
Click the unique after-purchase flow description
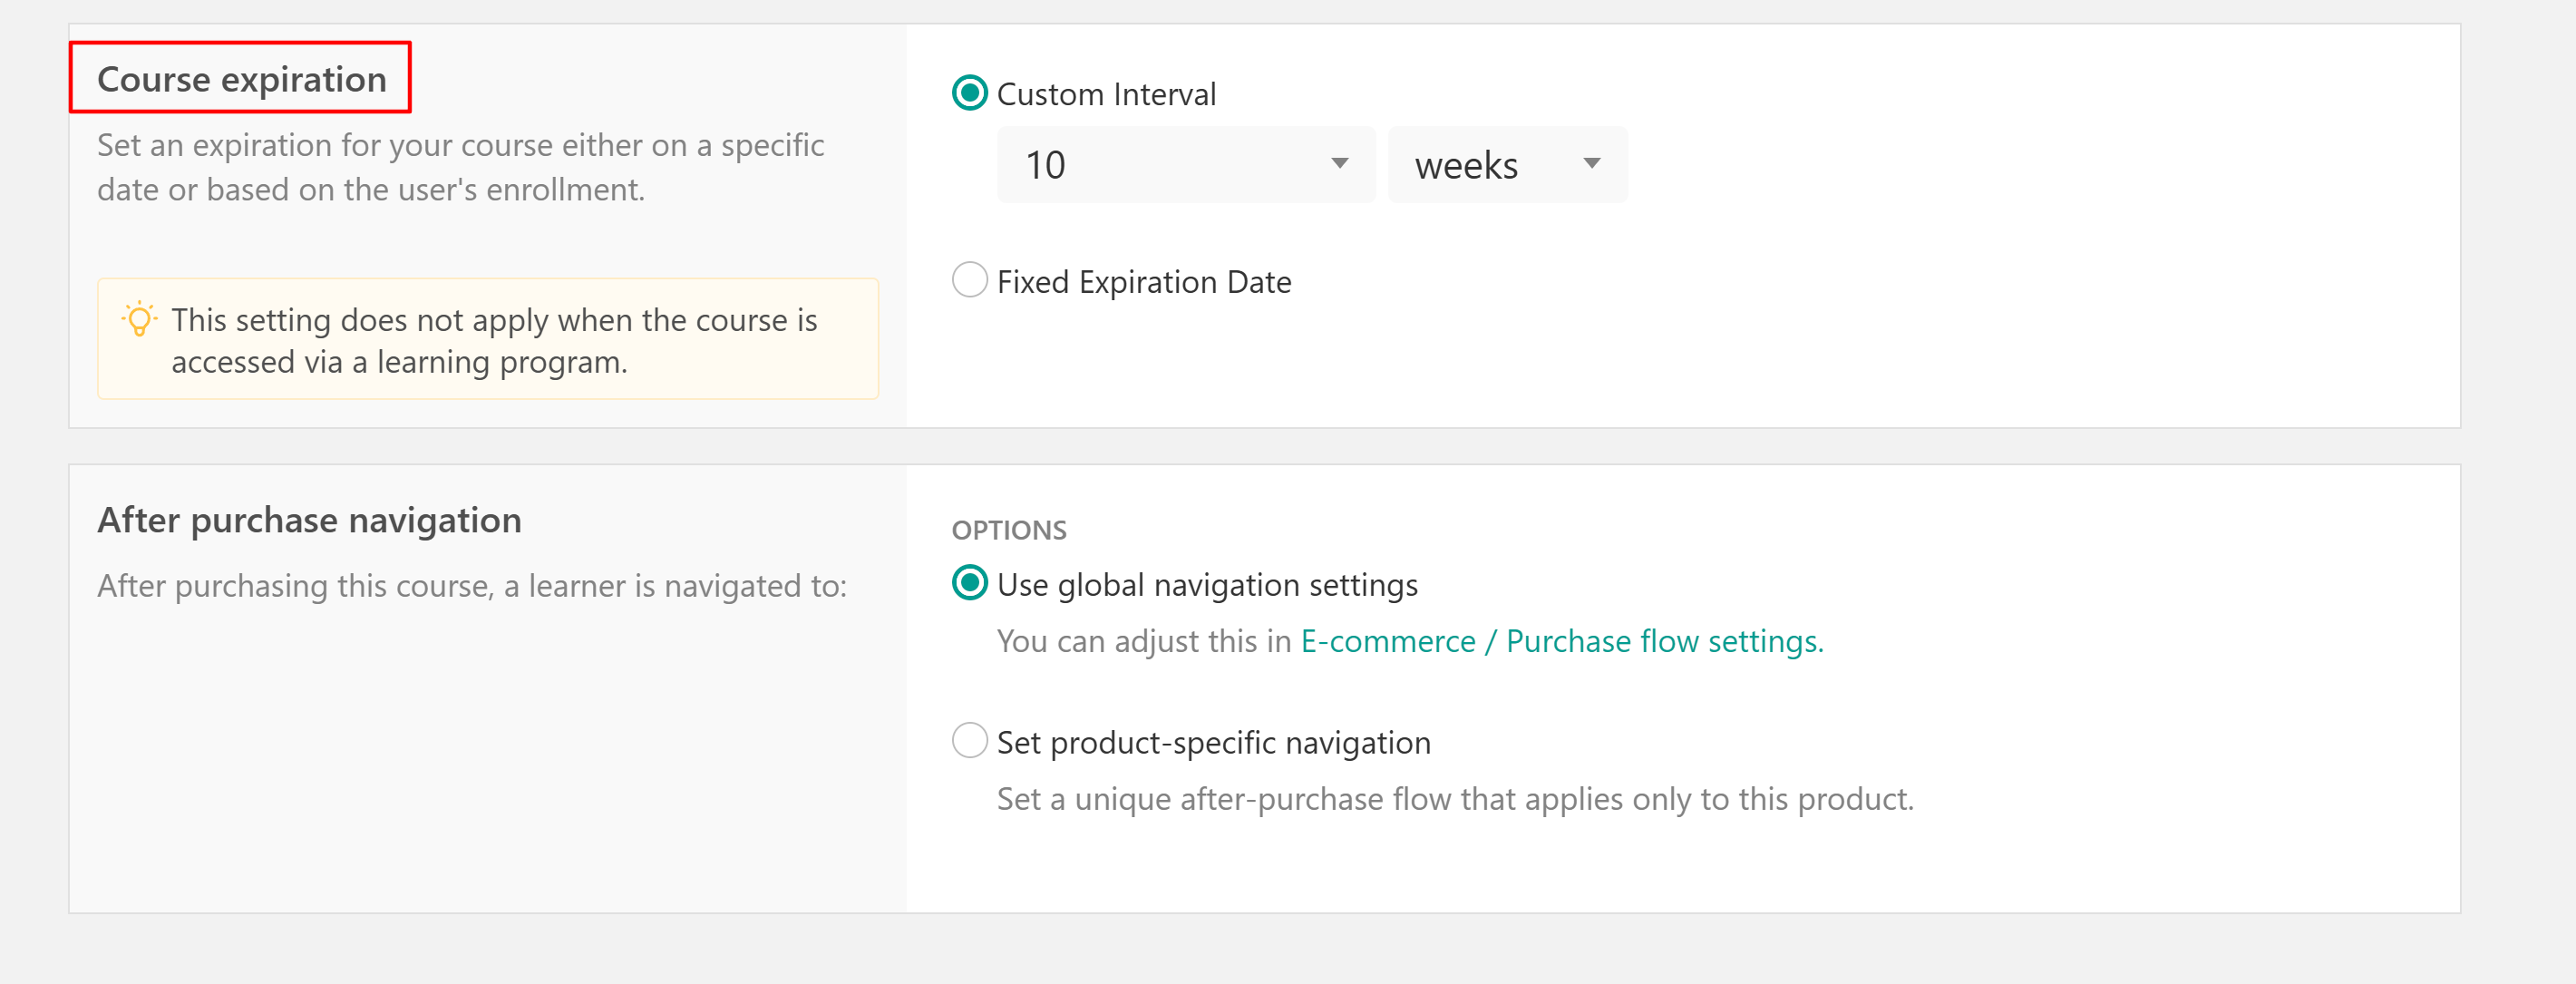coord(1455,799)
